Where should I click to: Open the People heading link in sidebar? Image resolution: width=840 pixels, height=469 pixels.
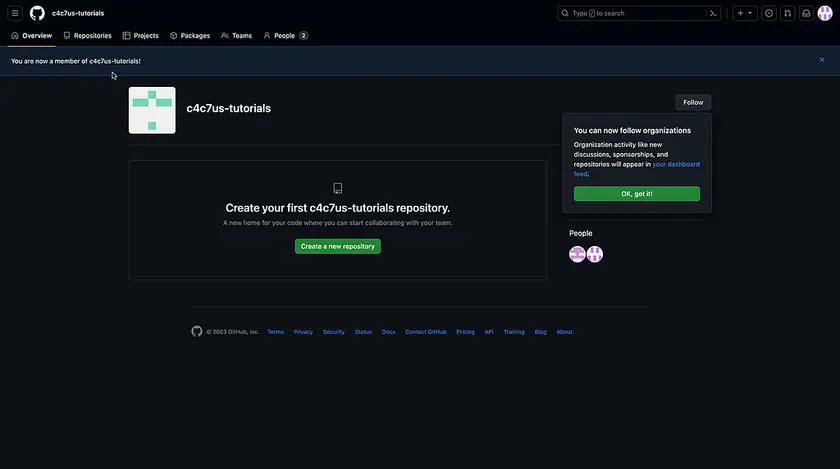point(580,233)
